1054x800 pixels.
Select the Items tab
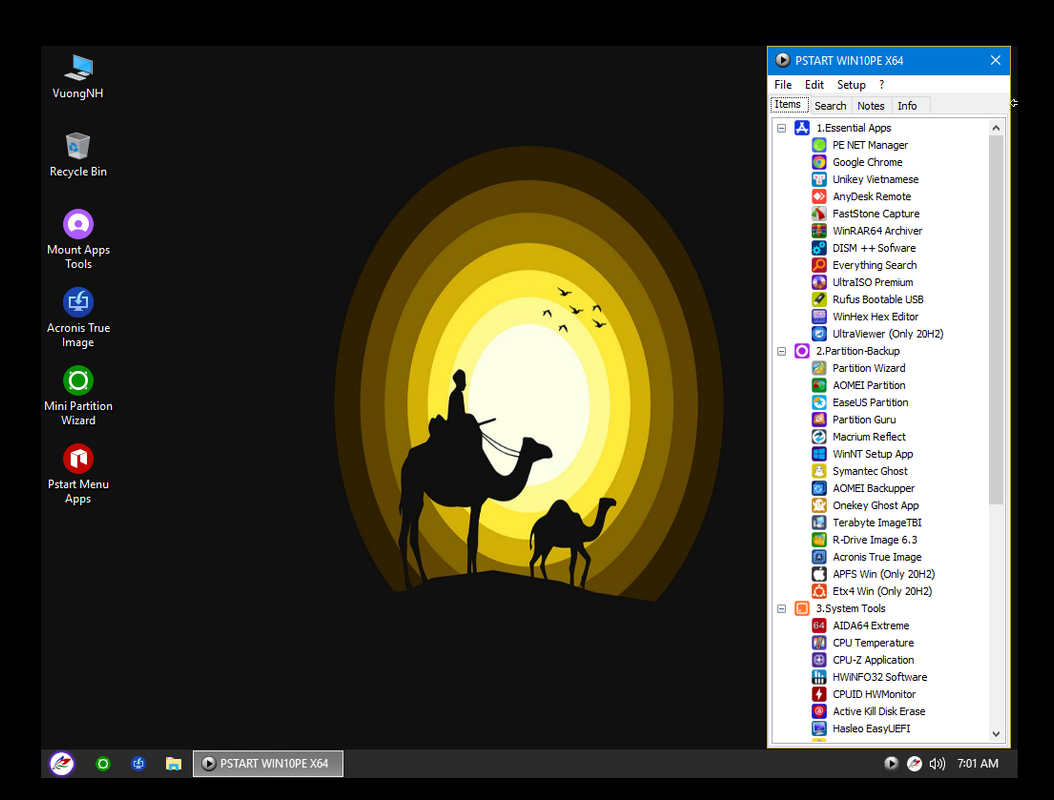(x=788, y=104)
